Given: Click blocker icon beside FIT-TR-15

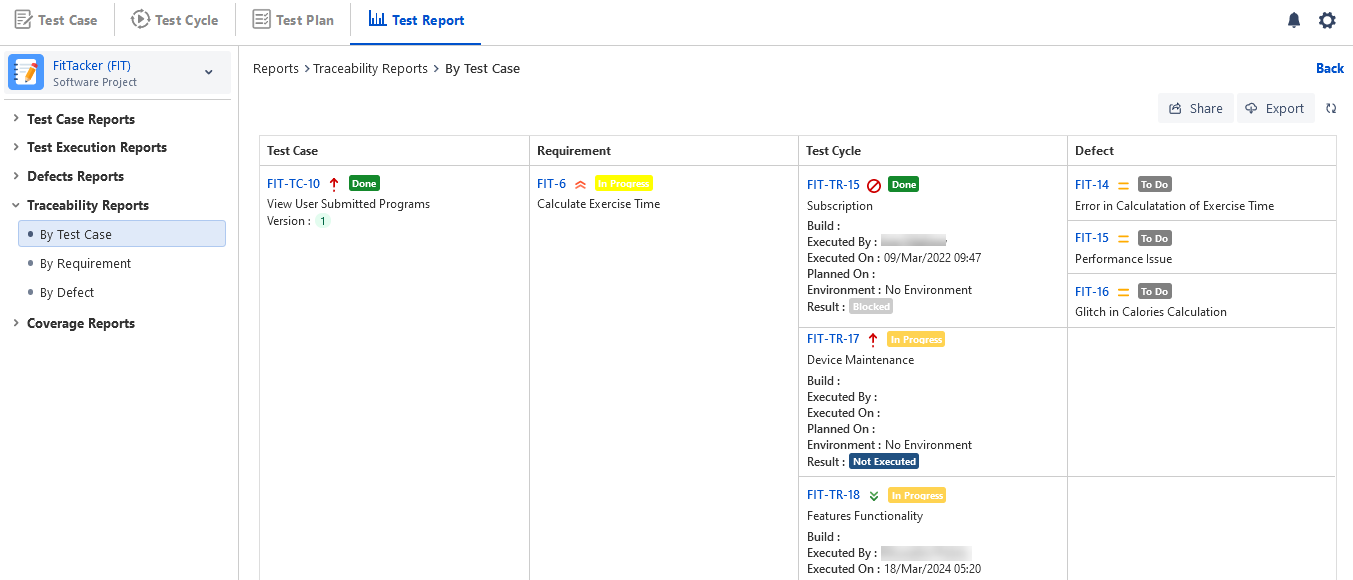Looking at the screenshot, I should (x=873, y=185).
